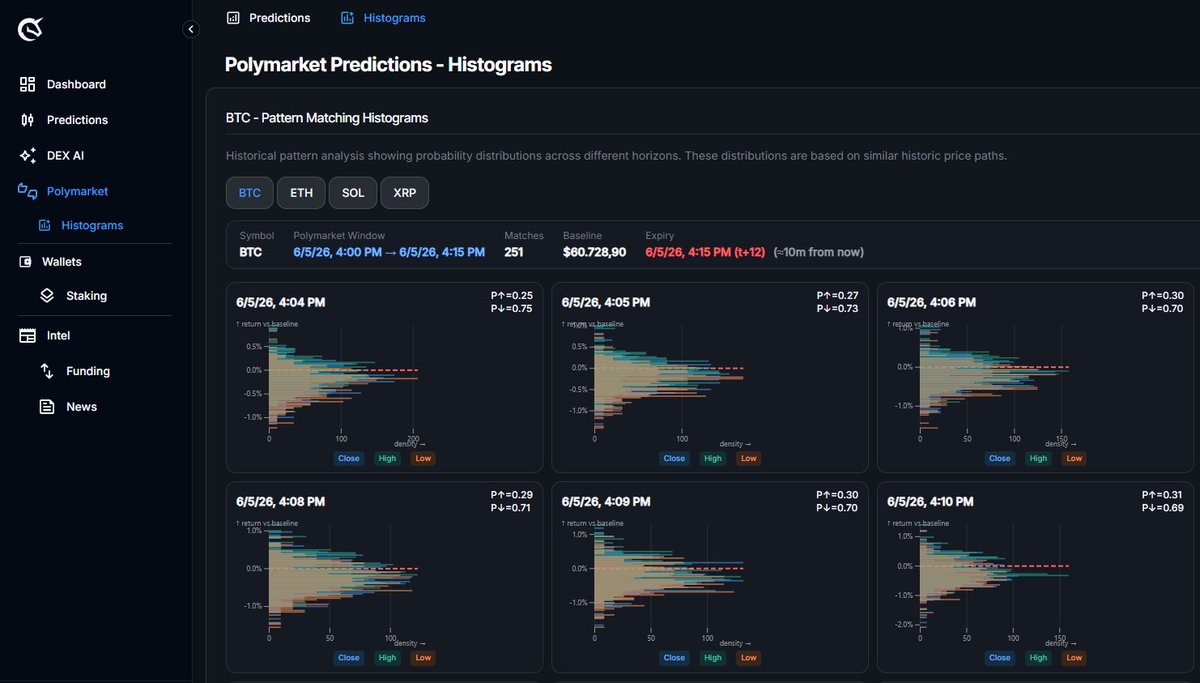The height and width of the screenshot is (683, 1200).
Task: Toggle High series in 4:09 PM chart
Action: tap(712, 658)
